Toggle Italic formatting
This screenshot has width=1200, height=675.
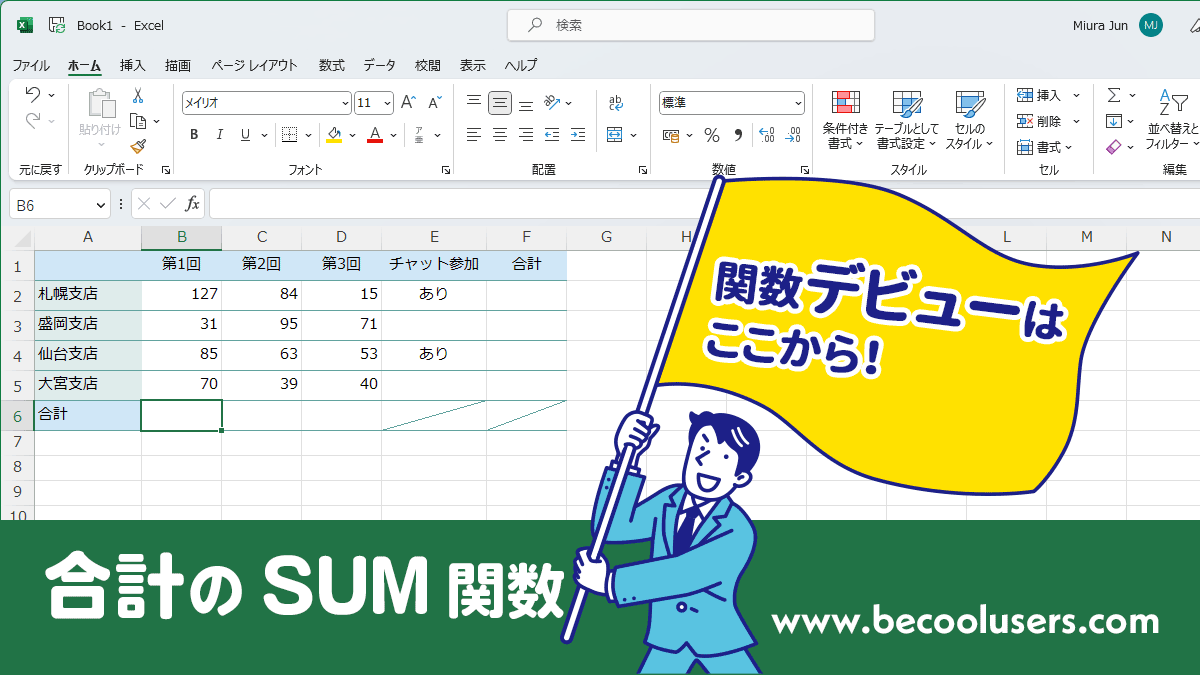click(220, 135)
